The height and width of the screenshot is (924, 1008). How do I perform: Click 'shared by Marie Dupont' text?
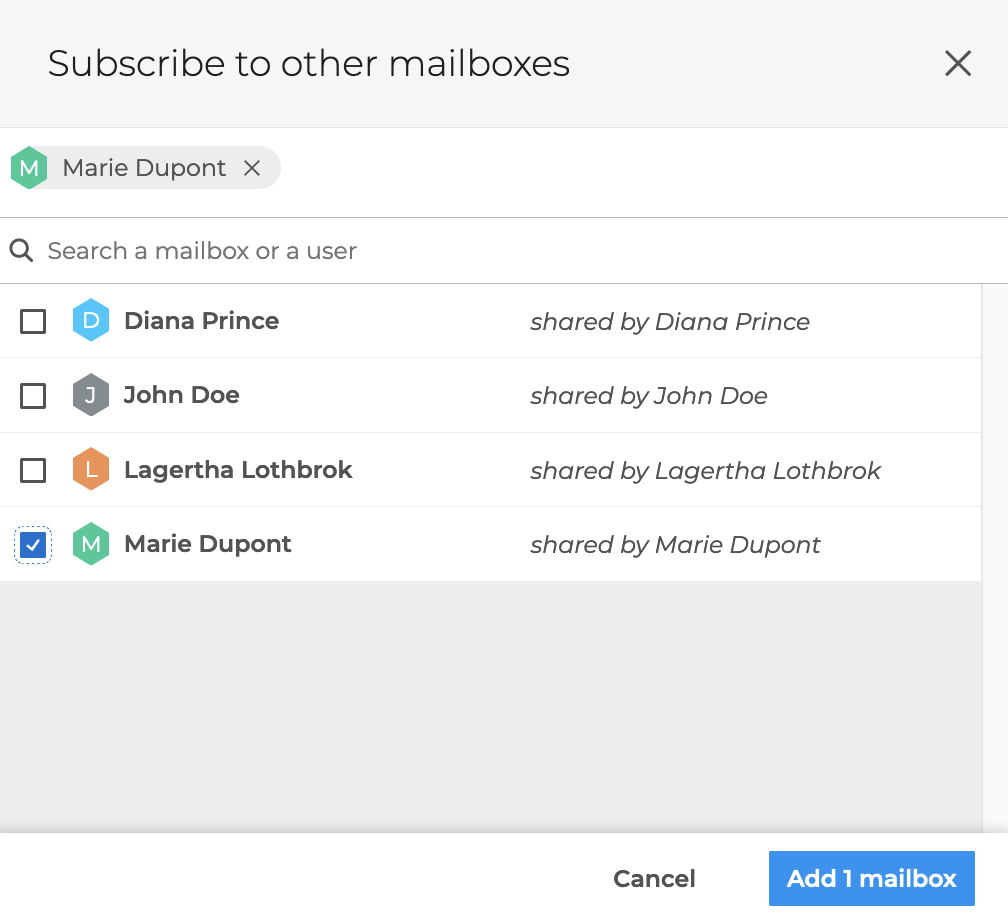tap(675, 545)
